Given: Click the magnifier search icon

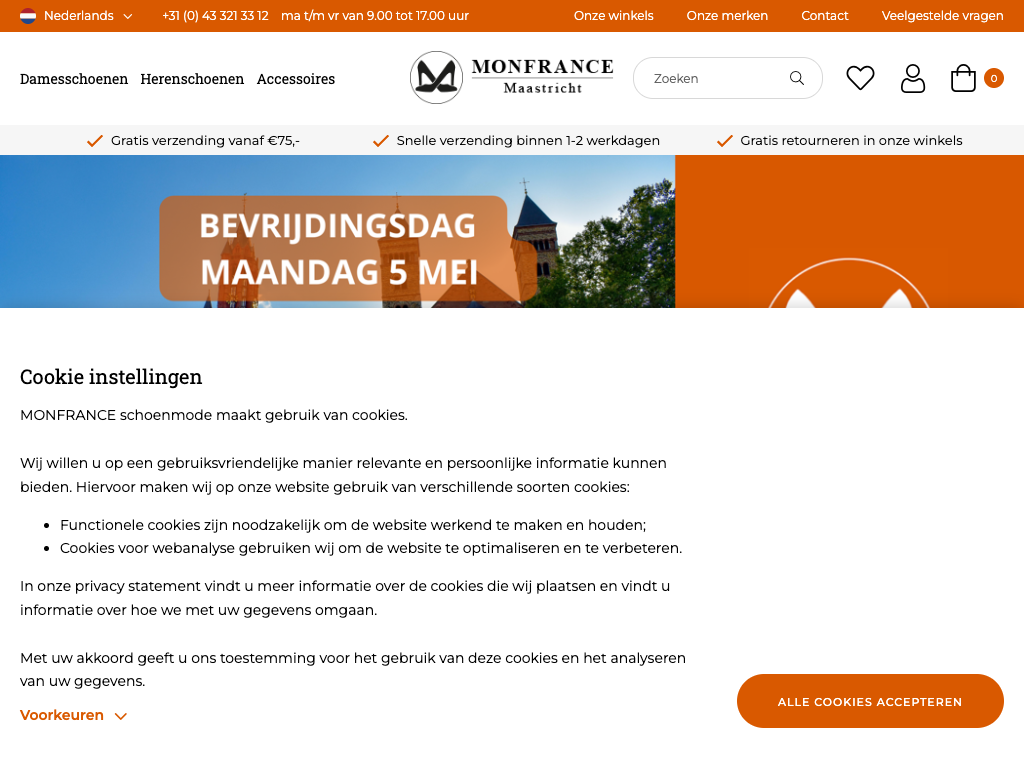Looking at the screenshot, I should pos(797,78).
